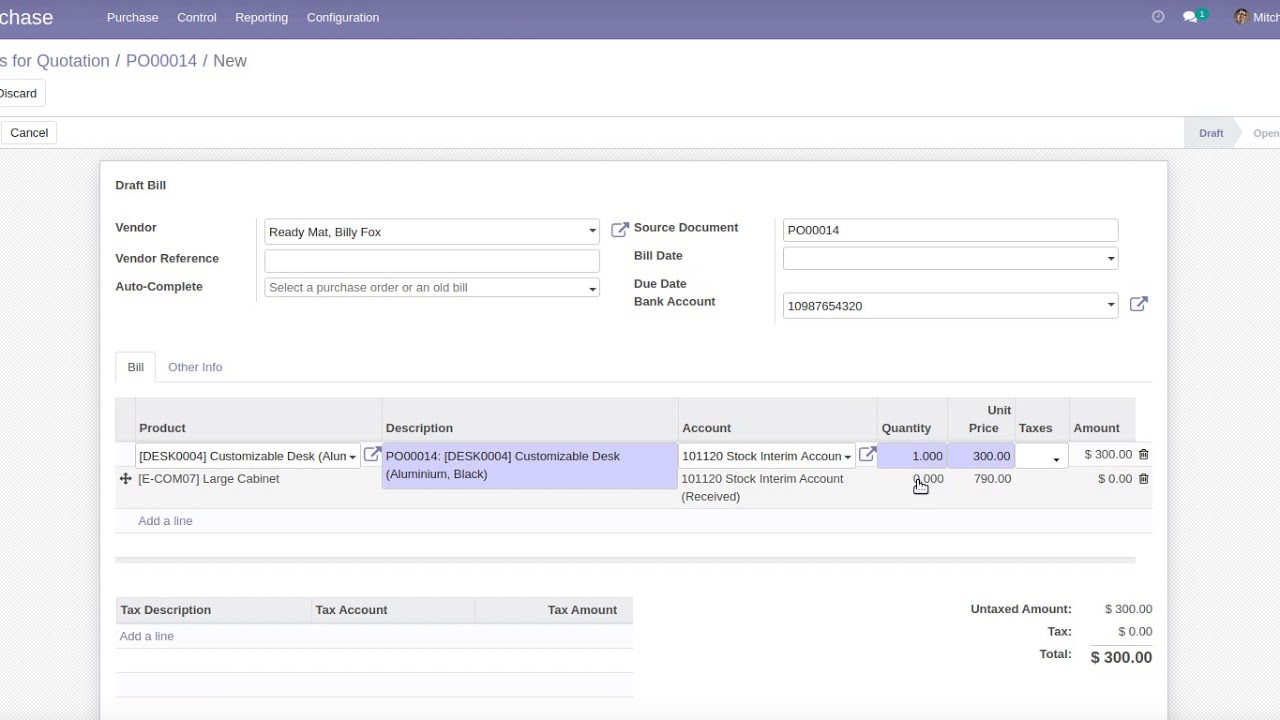The height and width of the screenshot is (720, 1280).
Task: Click the Untaxed Amount $ 300.00 value
Action: (1128, 609)
